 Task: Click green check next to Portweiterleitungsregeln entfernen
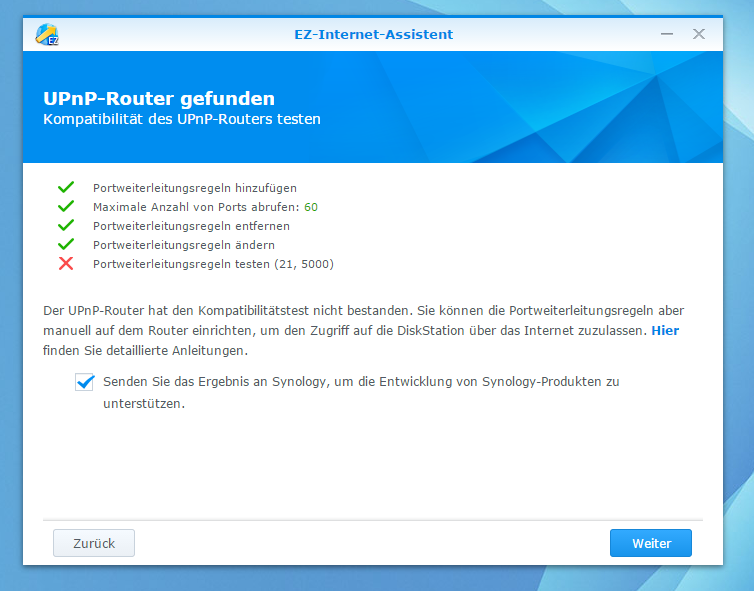click(x=66, y=225)
